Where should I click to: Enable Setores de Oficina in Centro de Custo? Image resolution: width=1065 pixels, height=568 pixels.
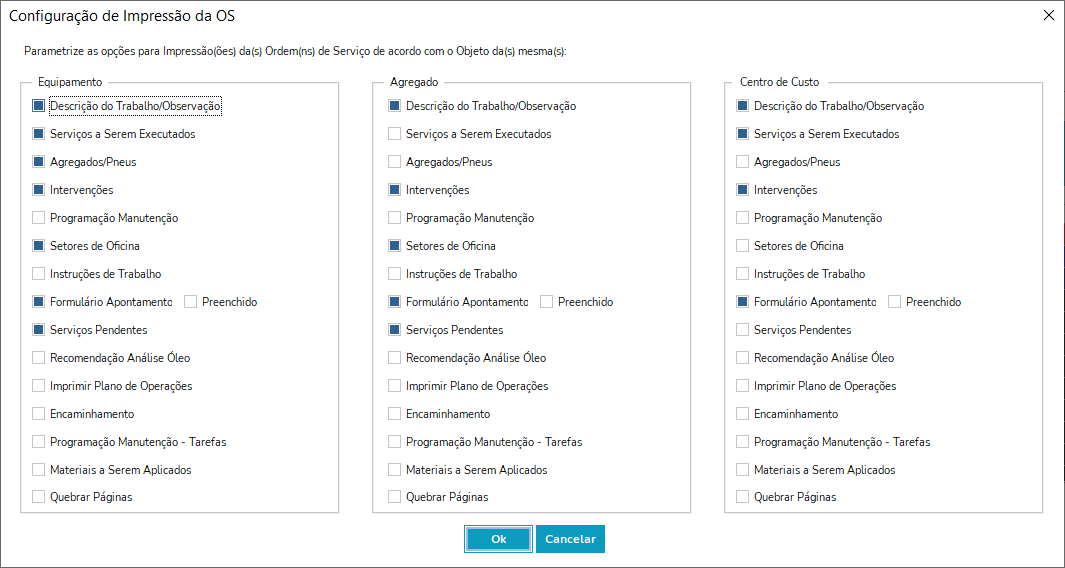[x=743, y=246]
